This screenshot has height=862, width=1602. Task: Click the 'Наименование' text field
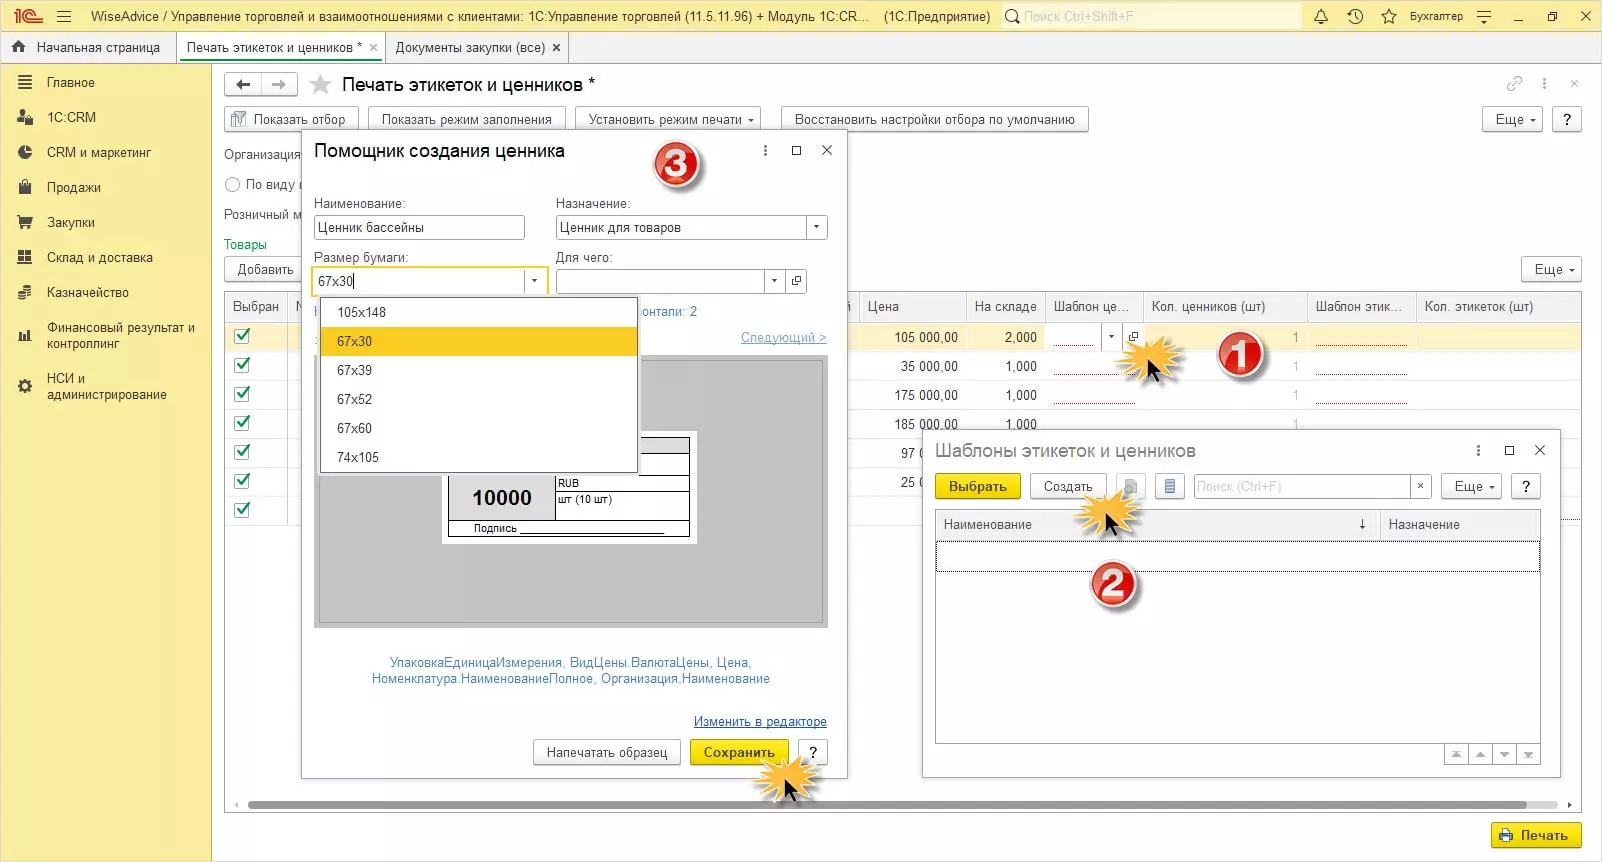(418, 228)
